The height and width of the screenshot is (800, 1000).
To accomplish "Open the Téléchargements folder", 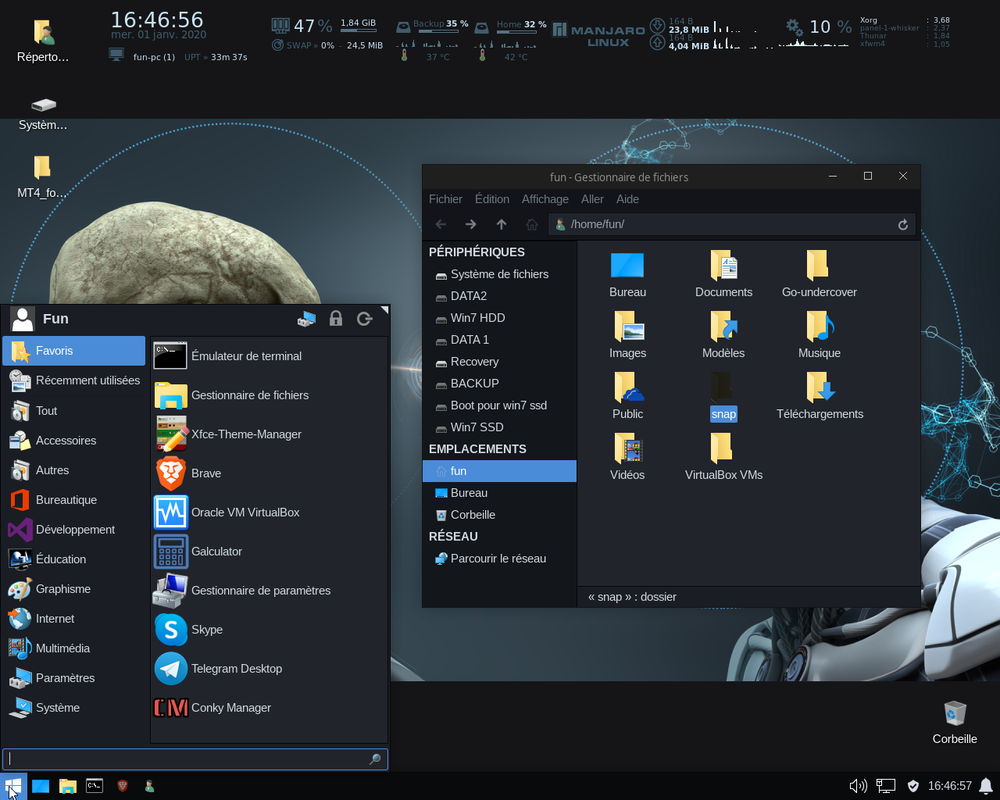I will point(820,396).
